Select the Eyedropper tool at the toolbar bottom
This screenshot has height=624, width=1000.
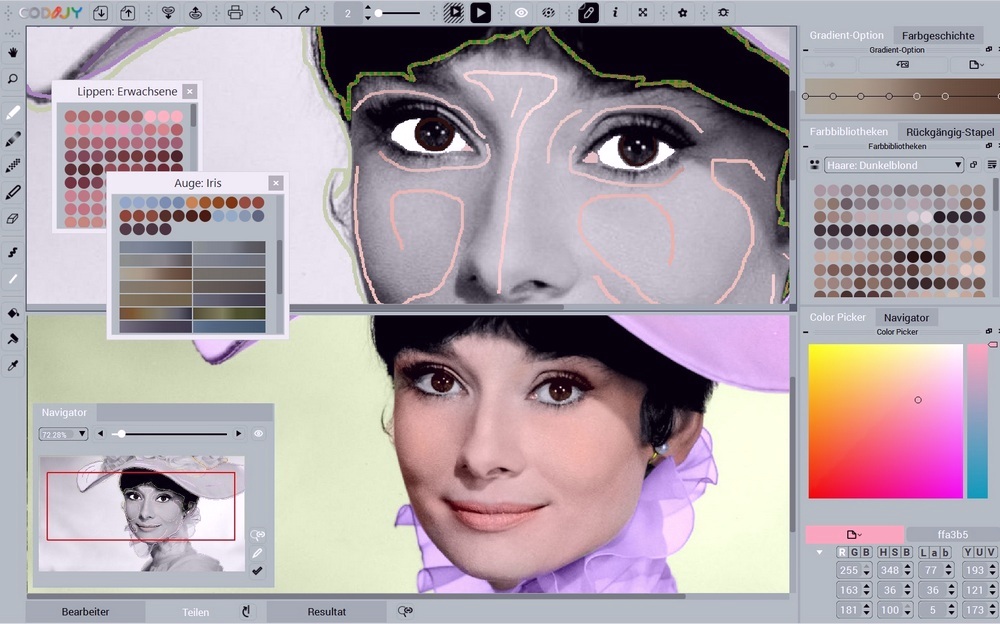(12, 366)
